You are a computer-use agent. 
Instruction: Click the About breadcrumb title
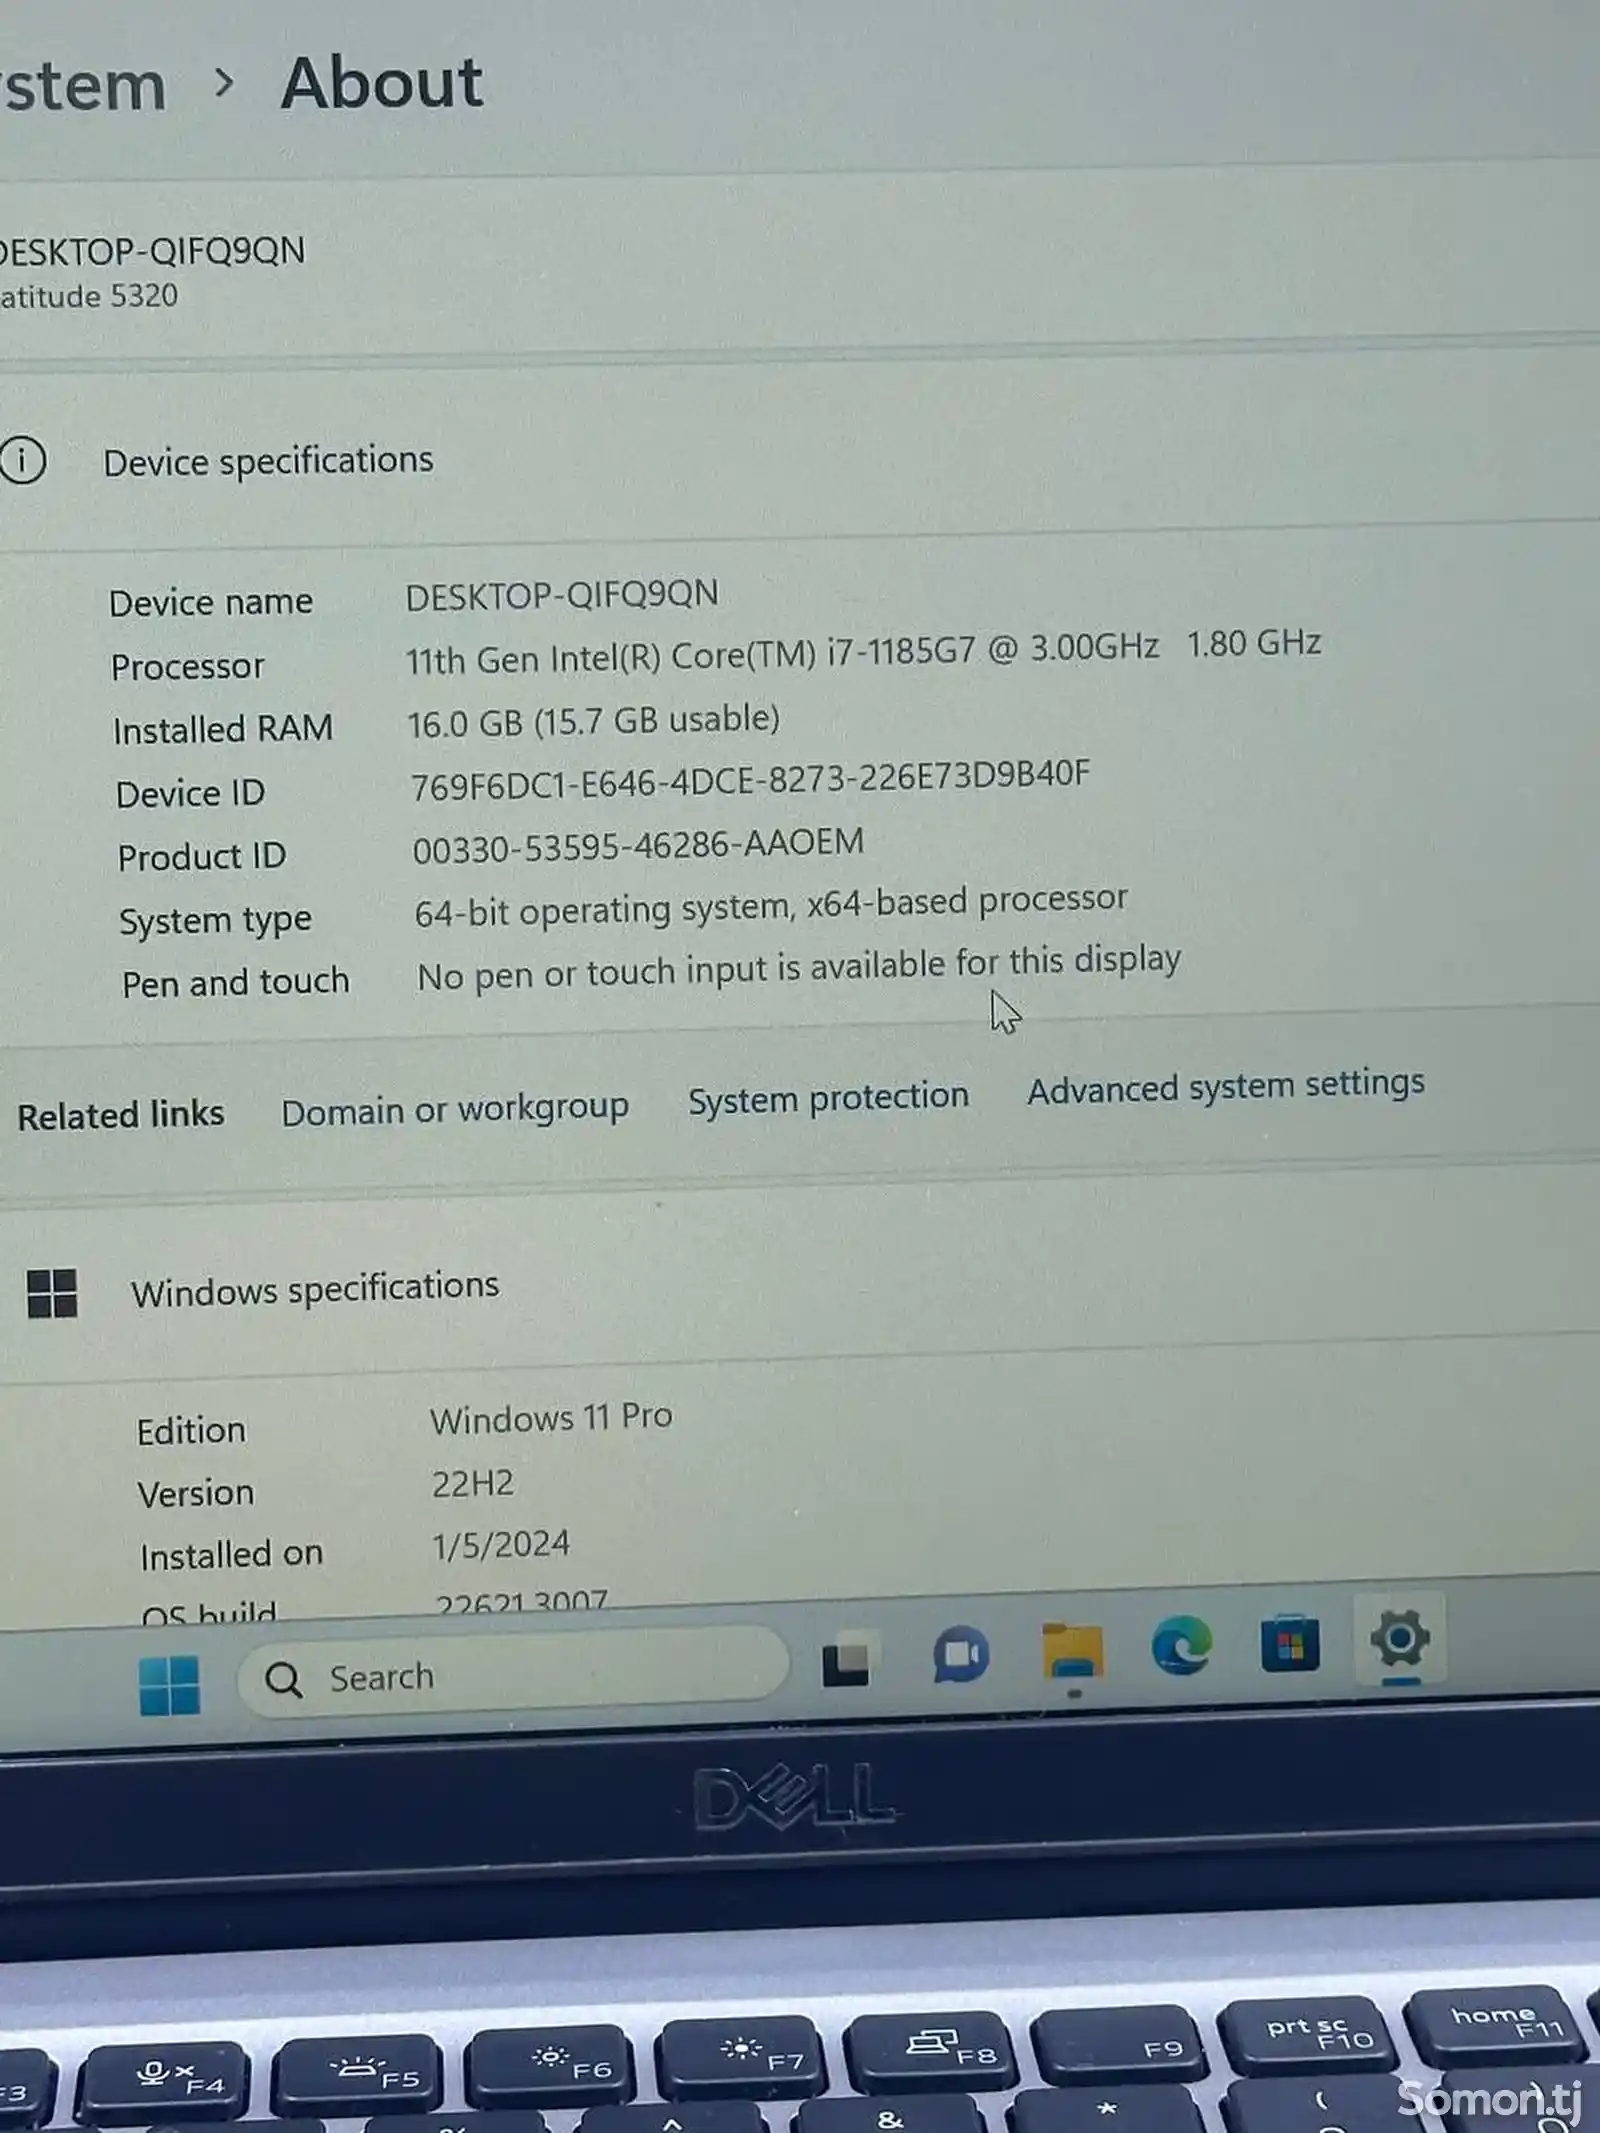pyautogui.click(x=382, y=82)
